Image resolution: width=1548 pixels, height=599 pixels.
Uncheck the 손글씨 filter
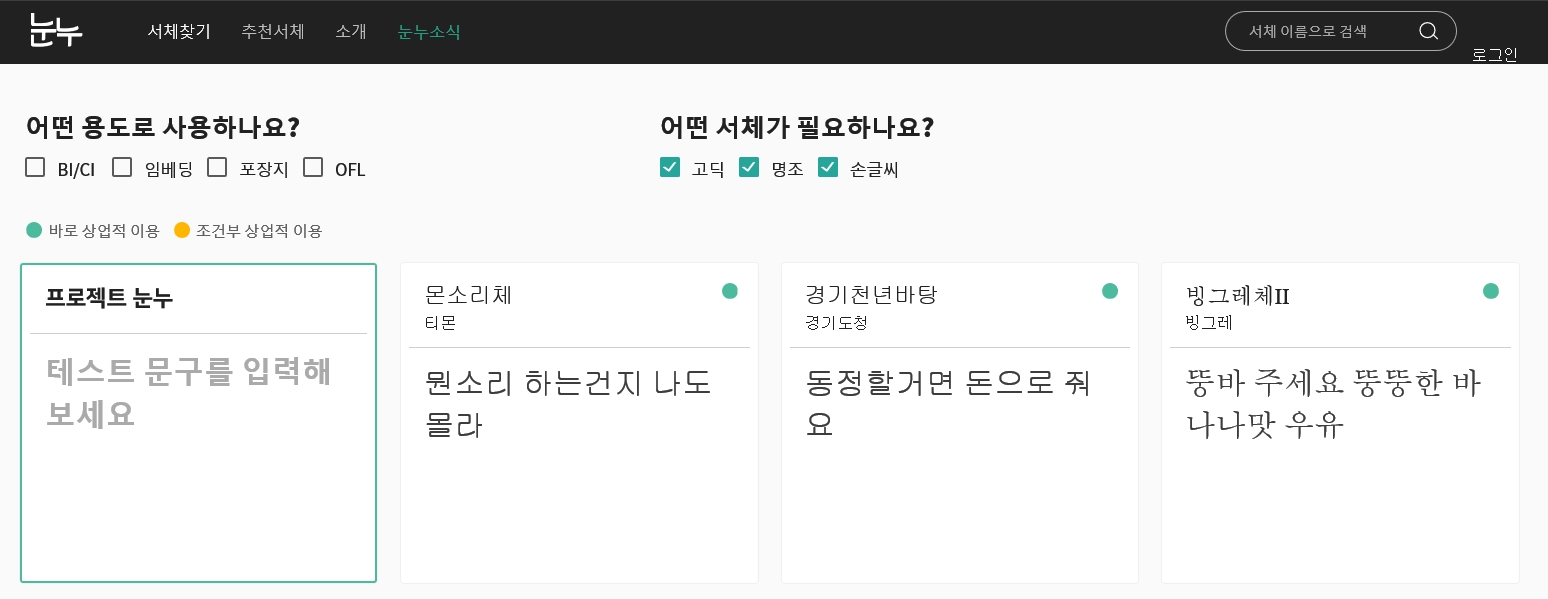[828, 168]
